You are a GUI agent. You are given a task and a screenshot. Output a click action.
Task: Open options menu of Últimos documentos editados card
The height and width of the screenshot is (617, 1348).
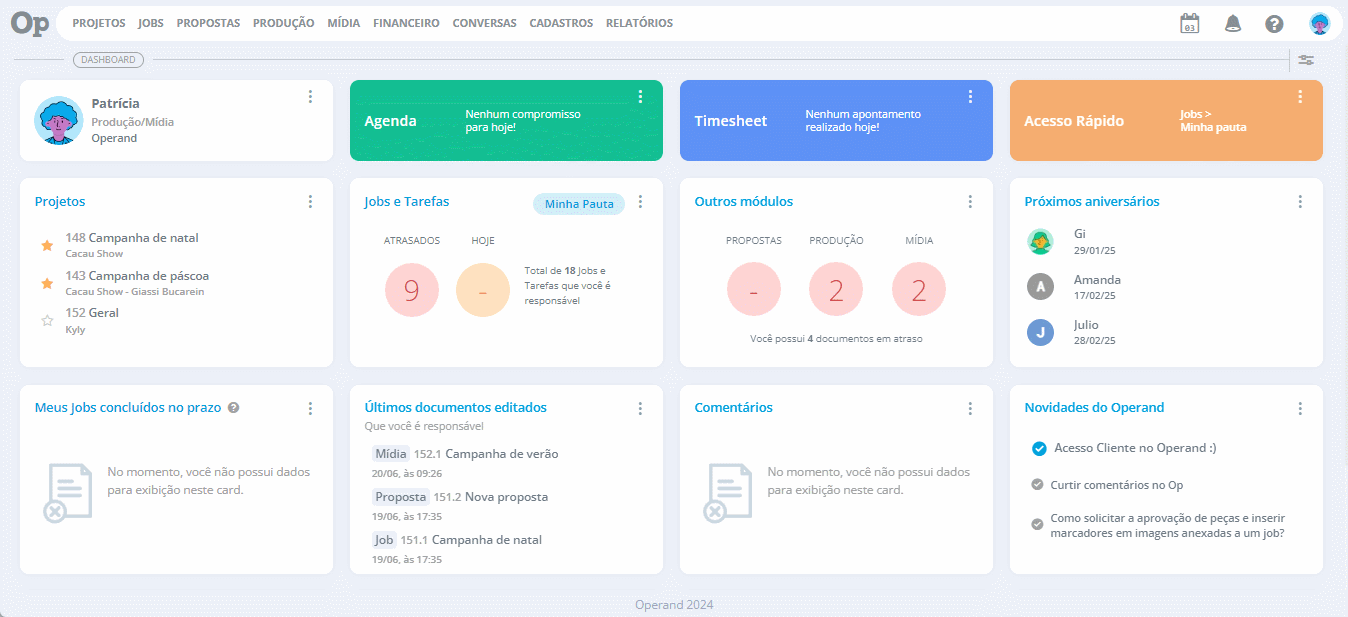(640, 409)
